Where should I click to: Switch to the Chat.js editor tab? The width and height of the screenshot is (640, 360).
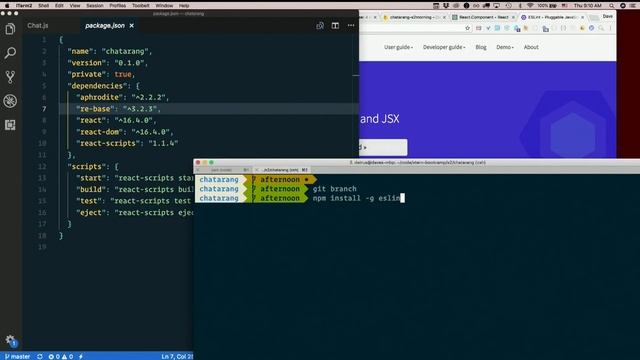pyautogui.click(x=38, y=25)
